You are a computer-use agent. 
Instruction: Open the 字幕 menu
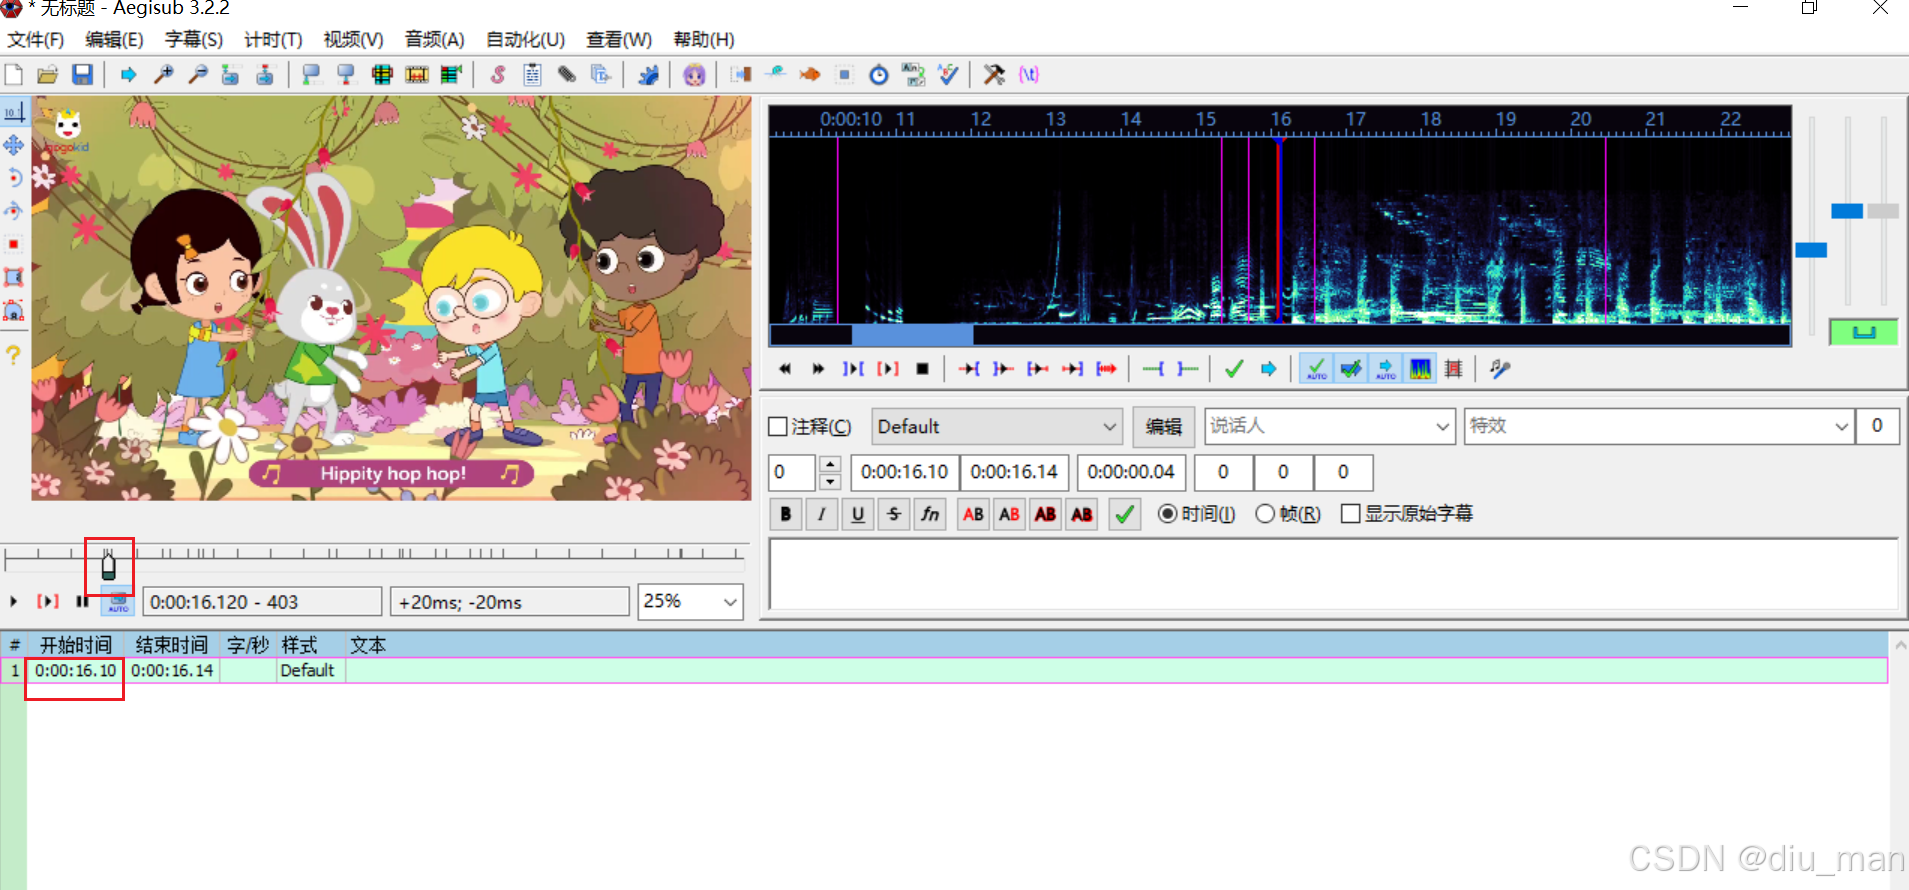click(x=194, y=40)
